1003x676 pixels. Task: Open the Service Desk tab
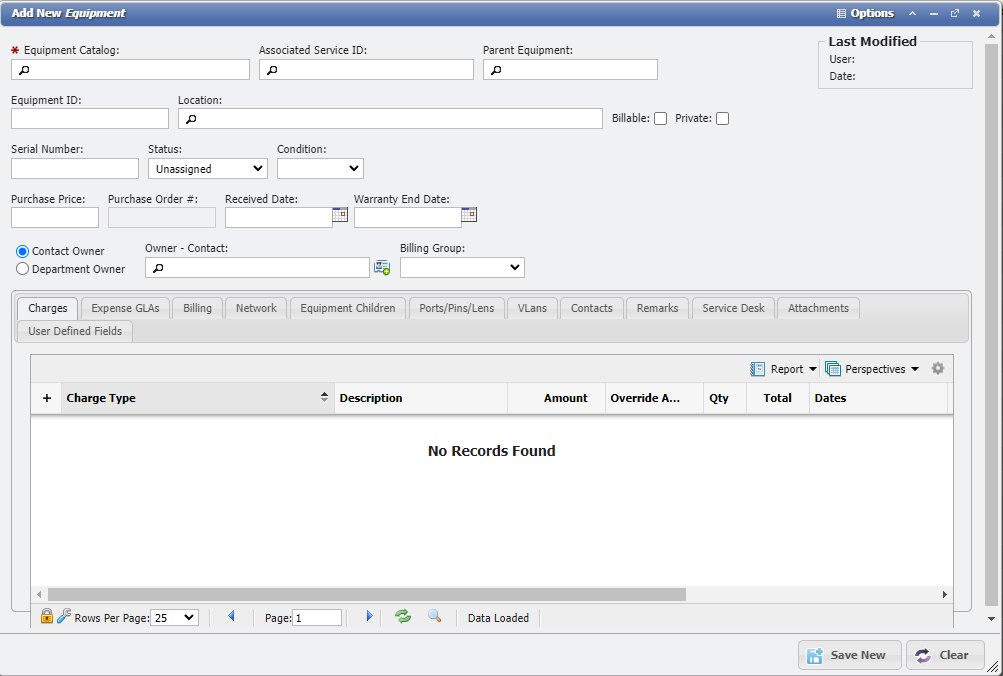click(x=733, y=308)
